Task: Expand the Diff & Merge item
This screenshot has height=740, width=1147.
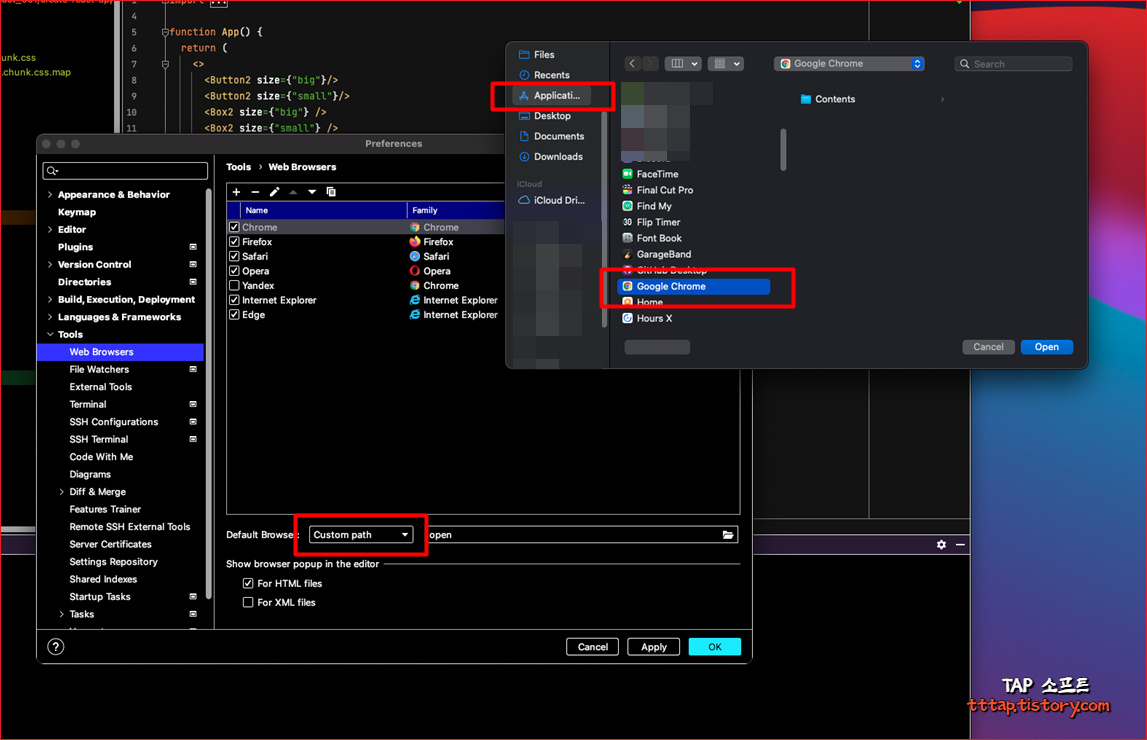Action: [61, 492]
